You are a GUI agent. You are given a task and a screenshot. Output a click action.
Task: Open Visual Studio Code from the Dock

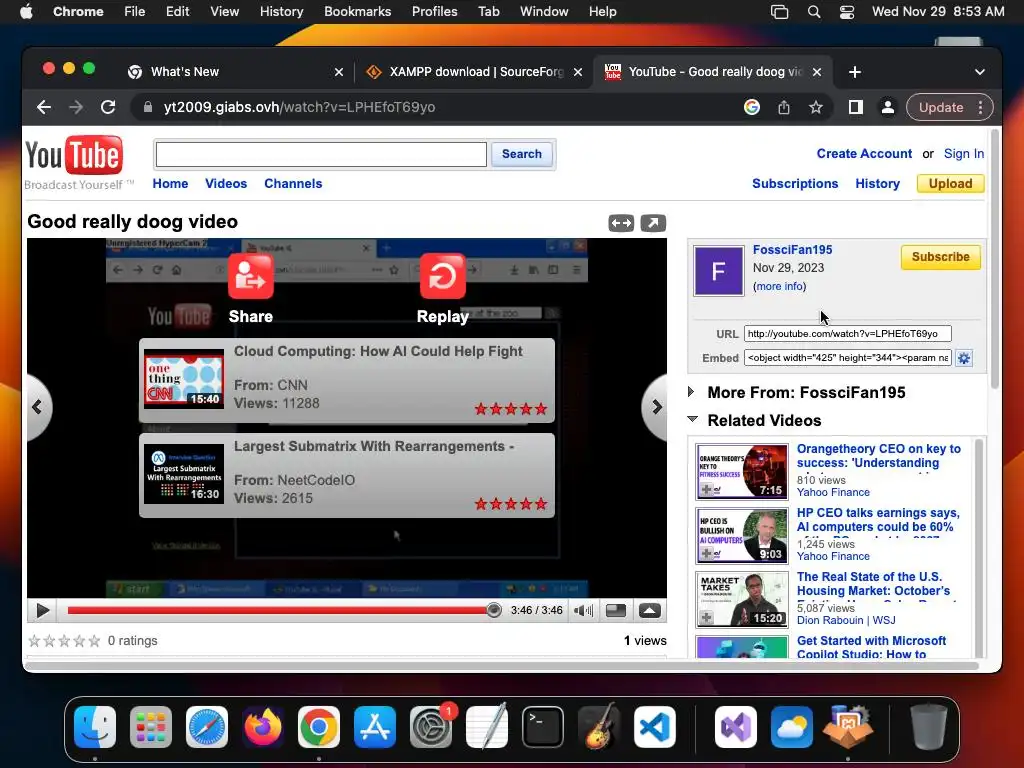click(655, 727)
